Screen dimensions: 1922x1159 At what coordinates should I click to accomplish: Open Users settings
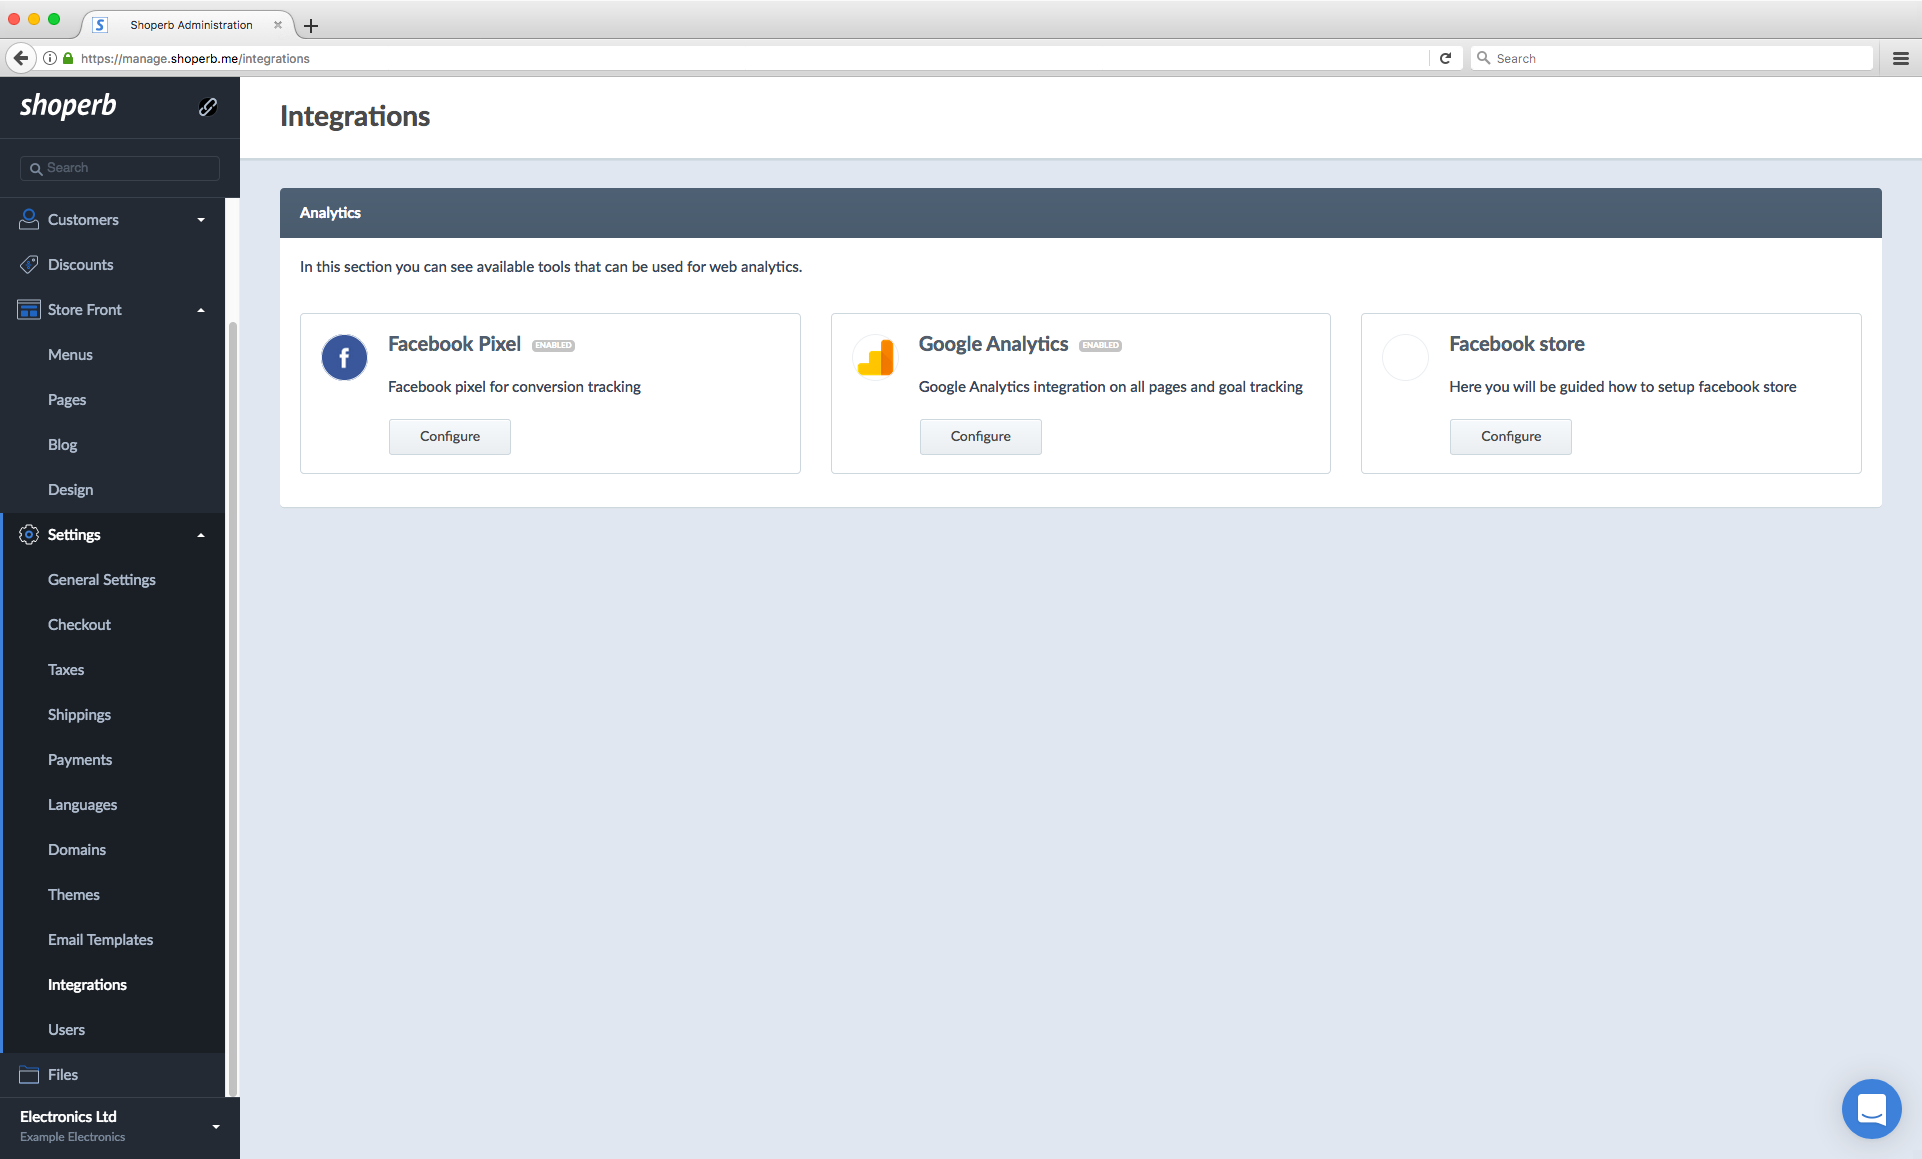(66, 1029)
